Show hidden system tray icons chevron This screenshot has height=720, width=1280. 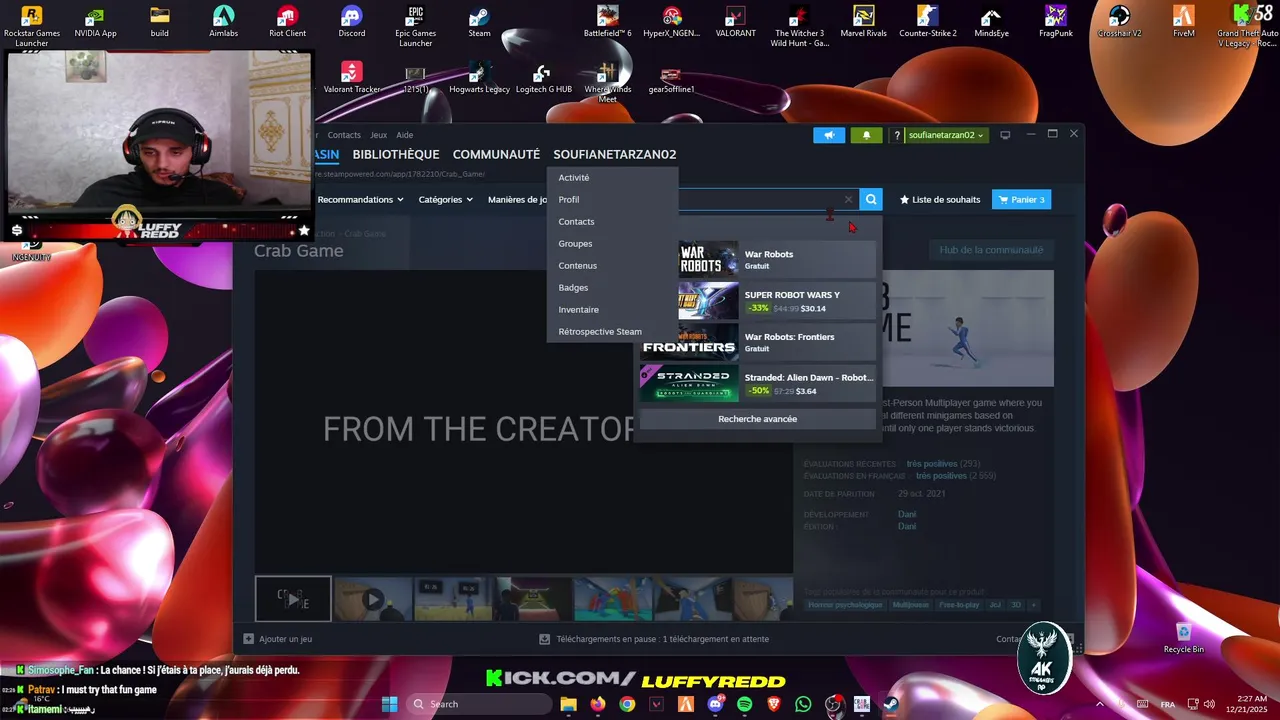(x=1100, y=704)
